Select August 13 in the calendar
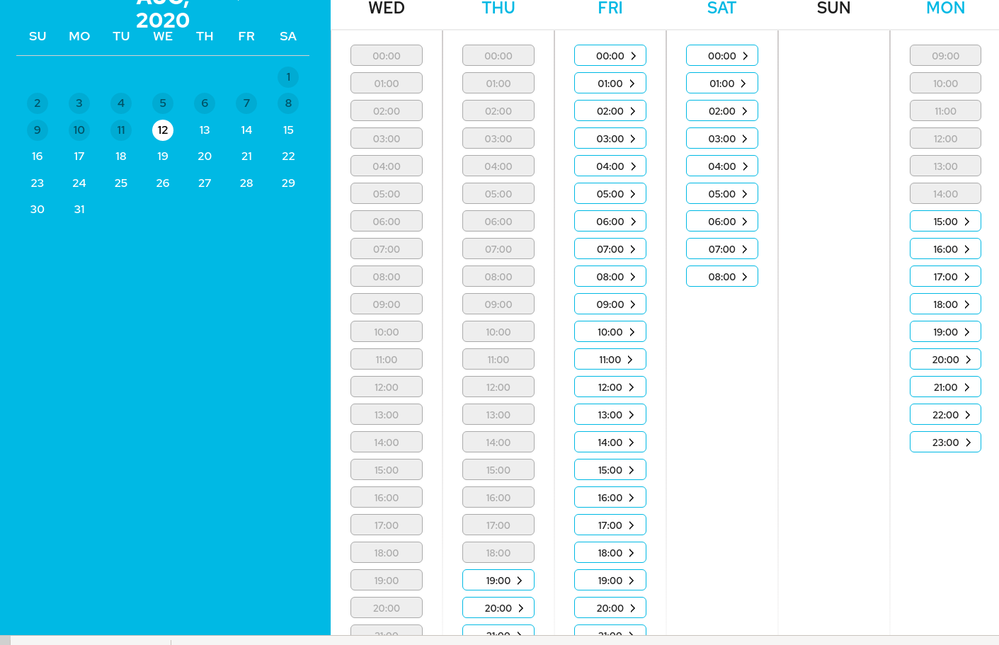 [x=204, y=130]
